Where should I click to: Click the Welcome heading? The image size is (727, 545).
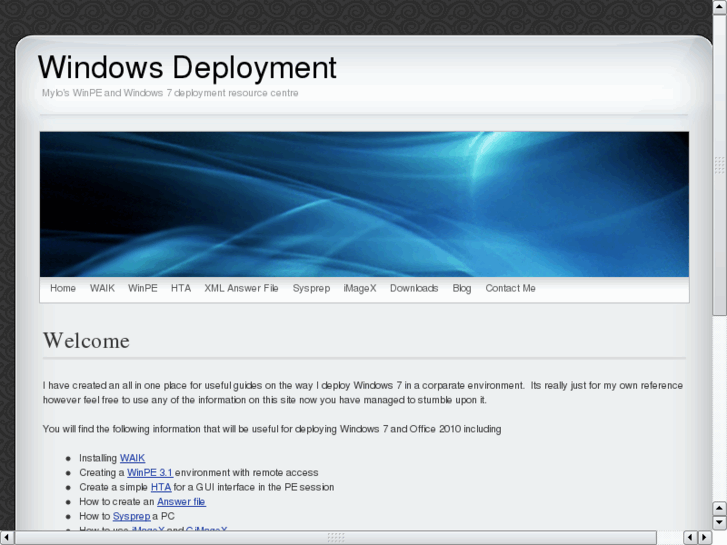pos(86,340)
